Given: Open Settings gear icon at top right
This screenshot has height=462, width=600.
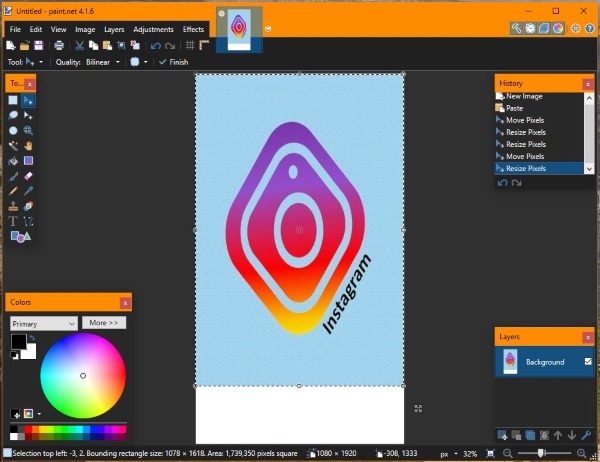Looking at the screenshot, I should coord(576,28).
